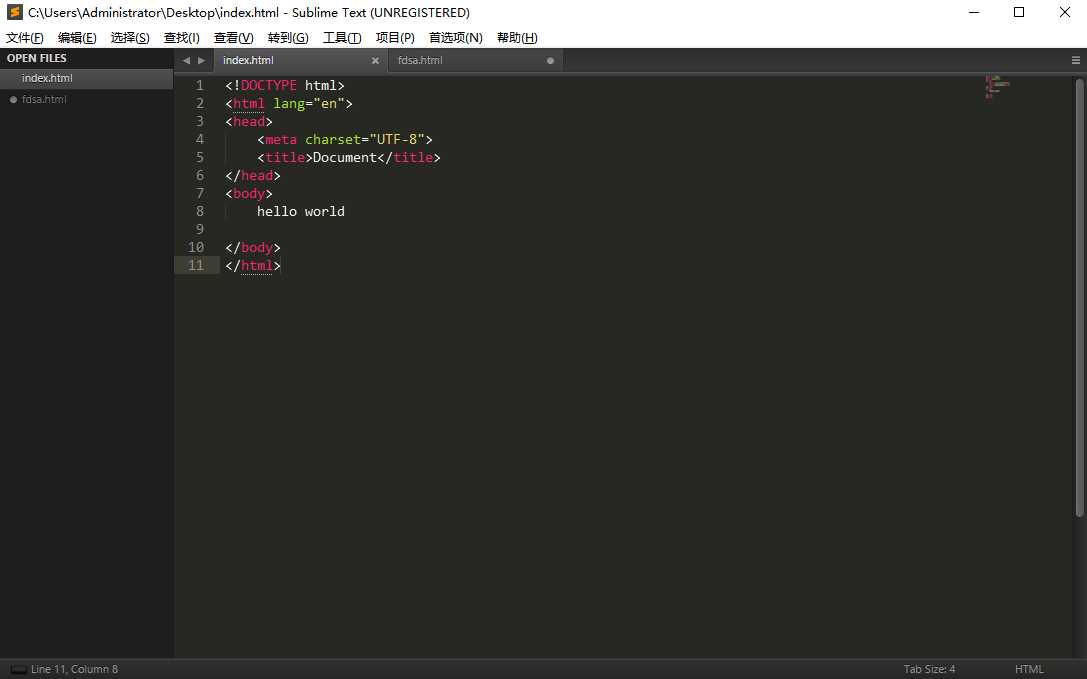
Task: Click closing body tag on line 10
Action: 253,248
